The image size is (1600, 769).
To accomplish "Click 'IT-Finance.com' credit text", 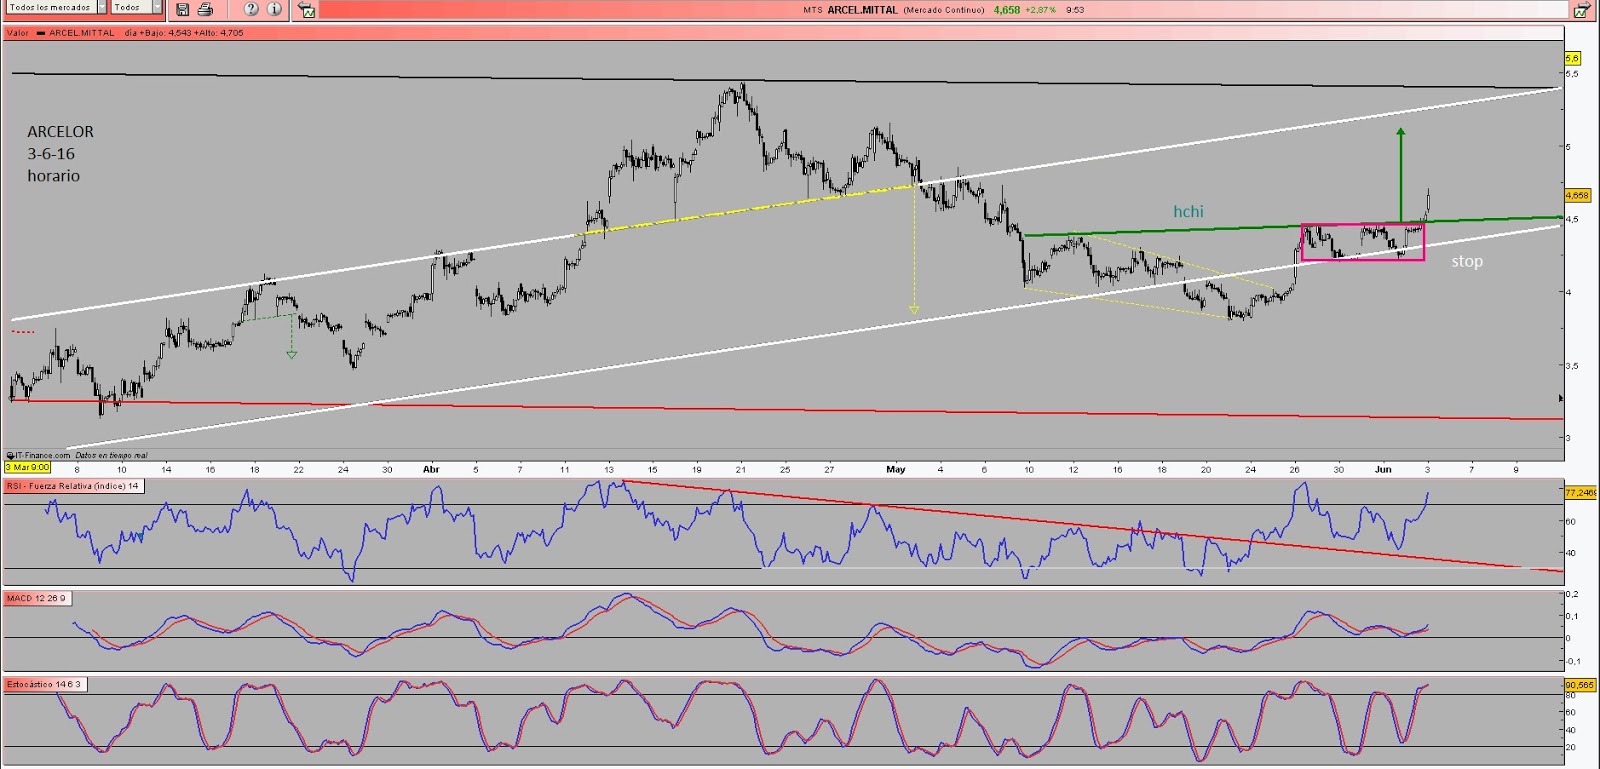I will tap(41, 455).
